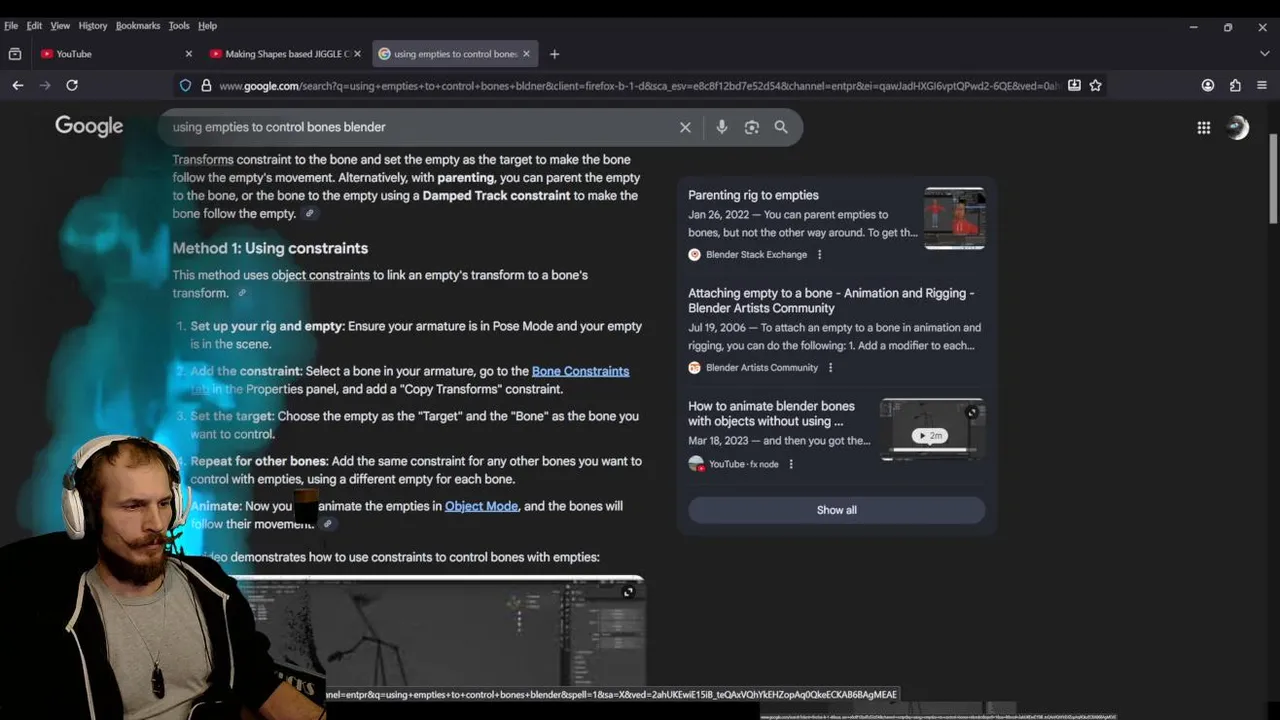Click the site padlock icon
The image size is (1280, 720).
(206, 86)
